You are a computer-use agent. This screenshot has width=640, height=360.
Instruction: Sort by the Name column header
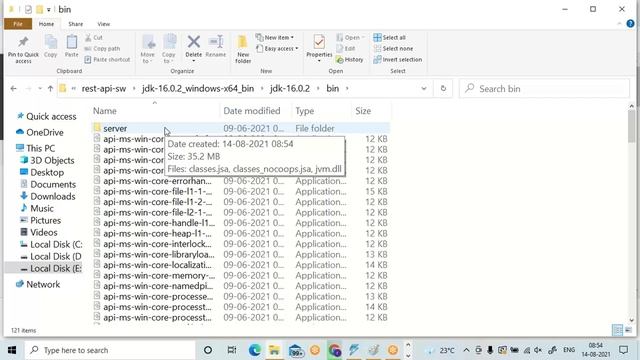154,111
